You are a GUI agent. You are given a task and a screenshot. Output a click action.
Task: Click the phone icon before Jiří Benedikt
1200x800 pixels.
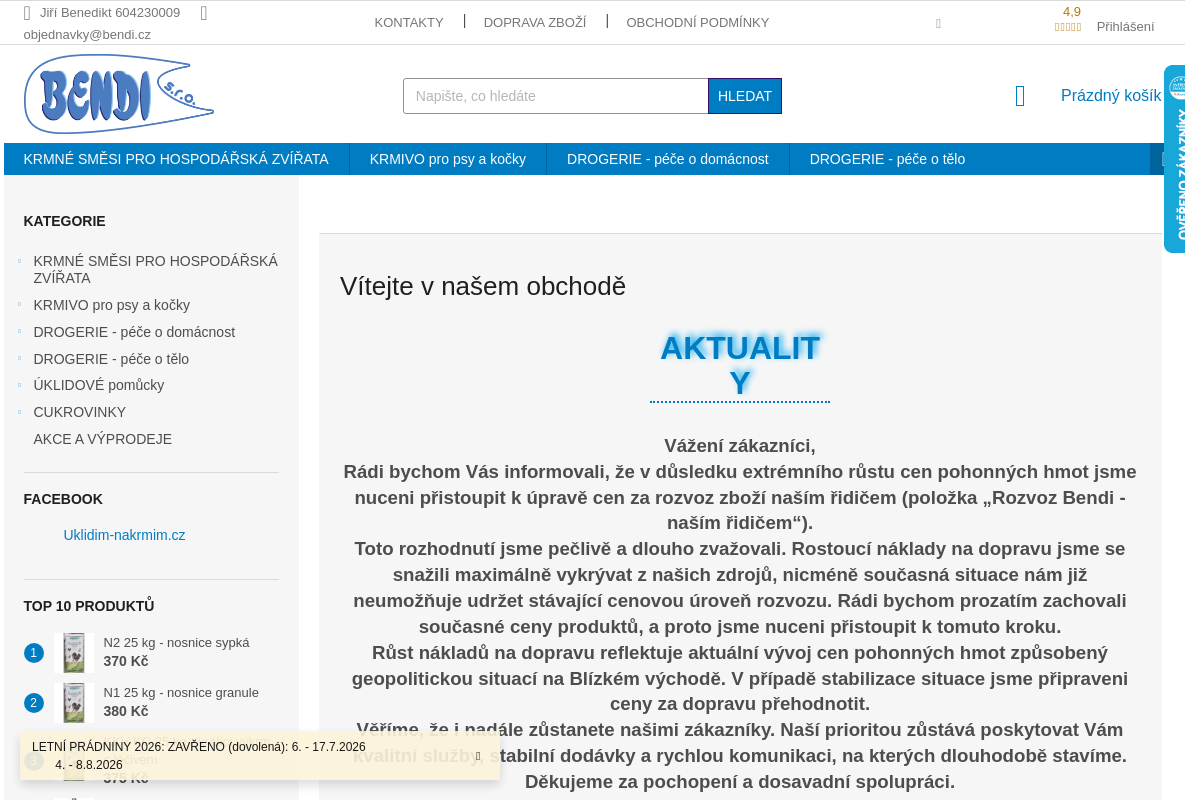[x=28, y=13]
